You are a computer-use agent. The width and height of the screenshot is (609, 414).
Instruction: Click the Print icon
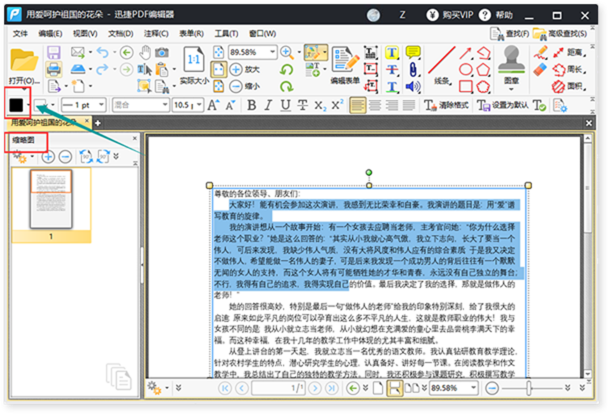[54, 70]
